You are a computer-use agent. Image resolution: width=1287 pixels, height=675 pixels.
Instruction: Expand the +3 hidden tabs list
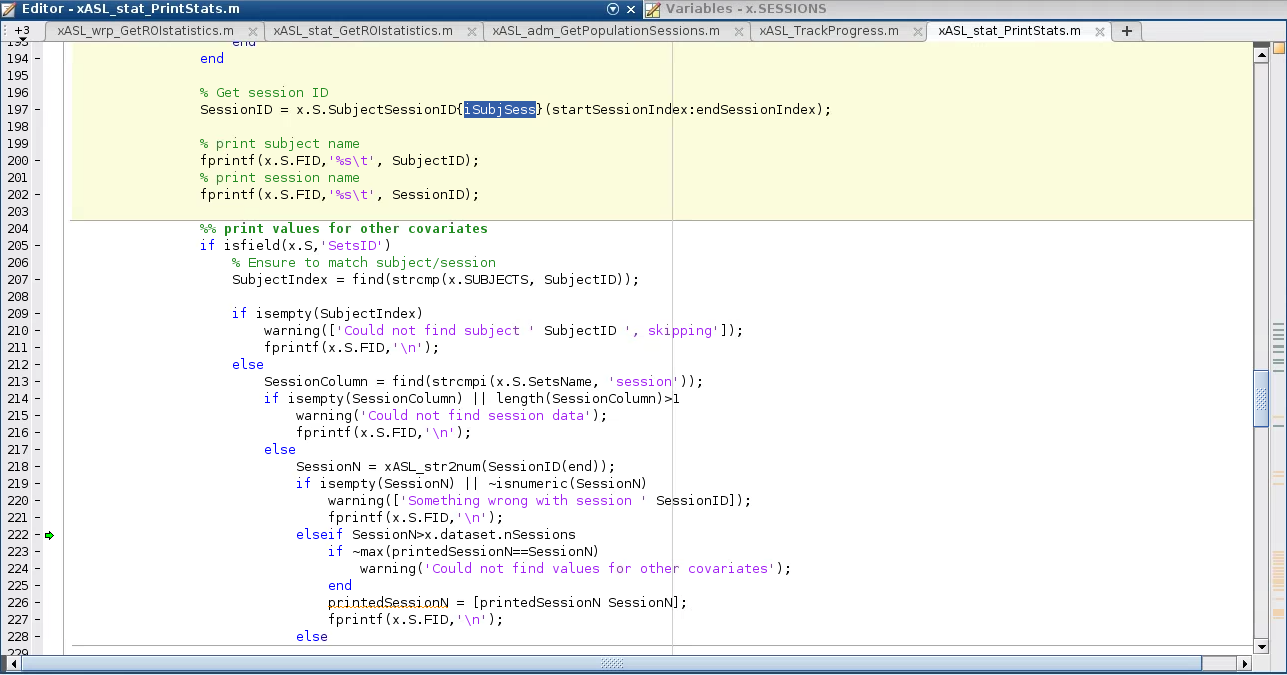pyautogui.click(x=21, y=31)
